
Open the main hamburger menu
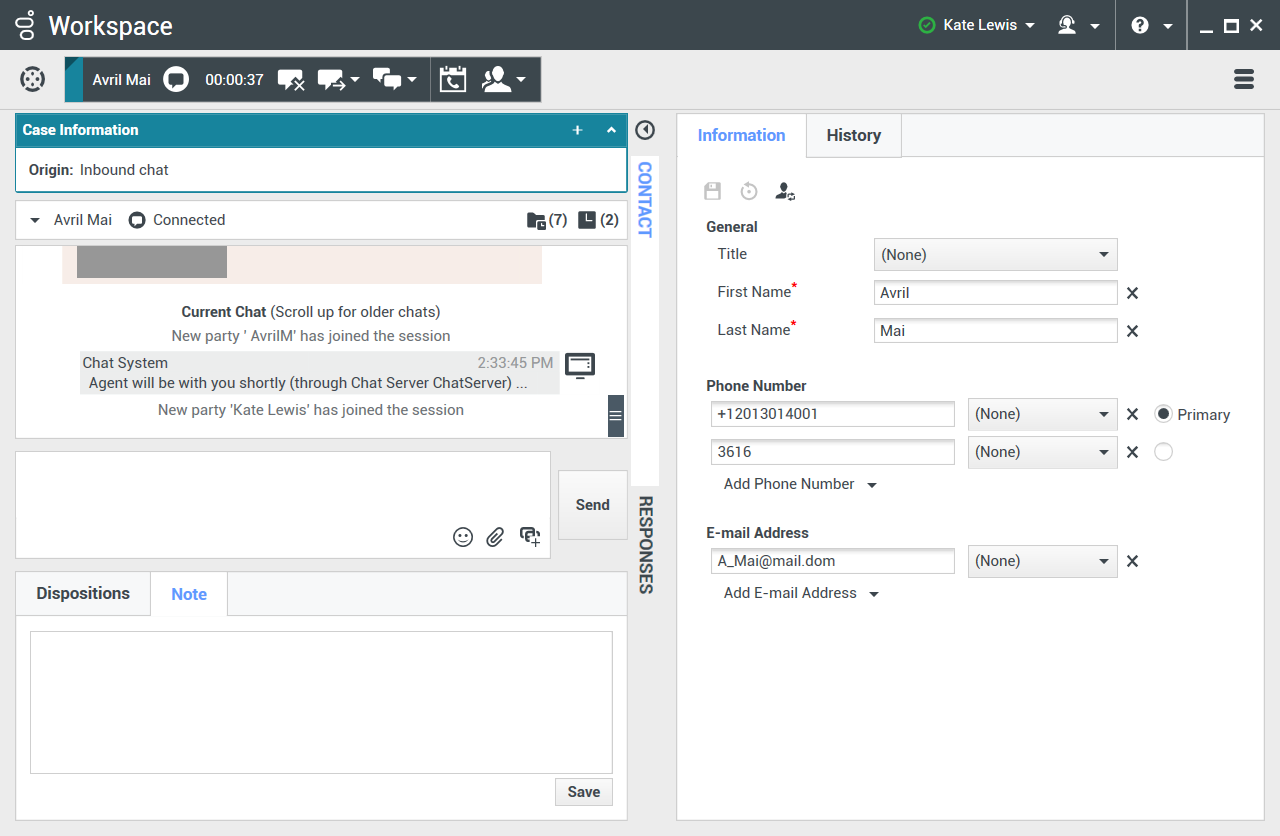click(x=1244, y=80)
